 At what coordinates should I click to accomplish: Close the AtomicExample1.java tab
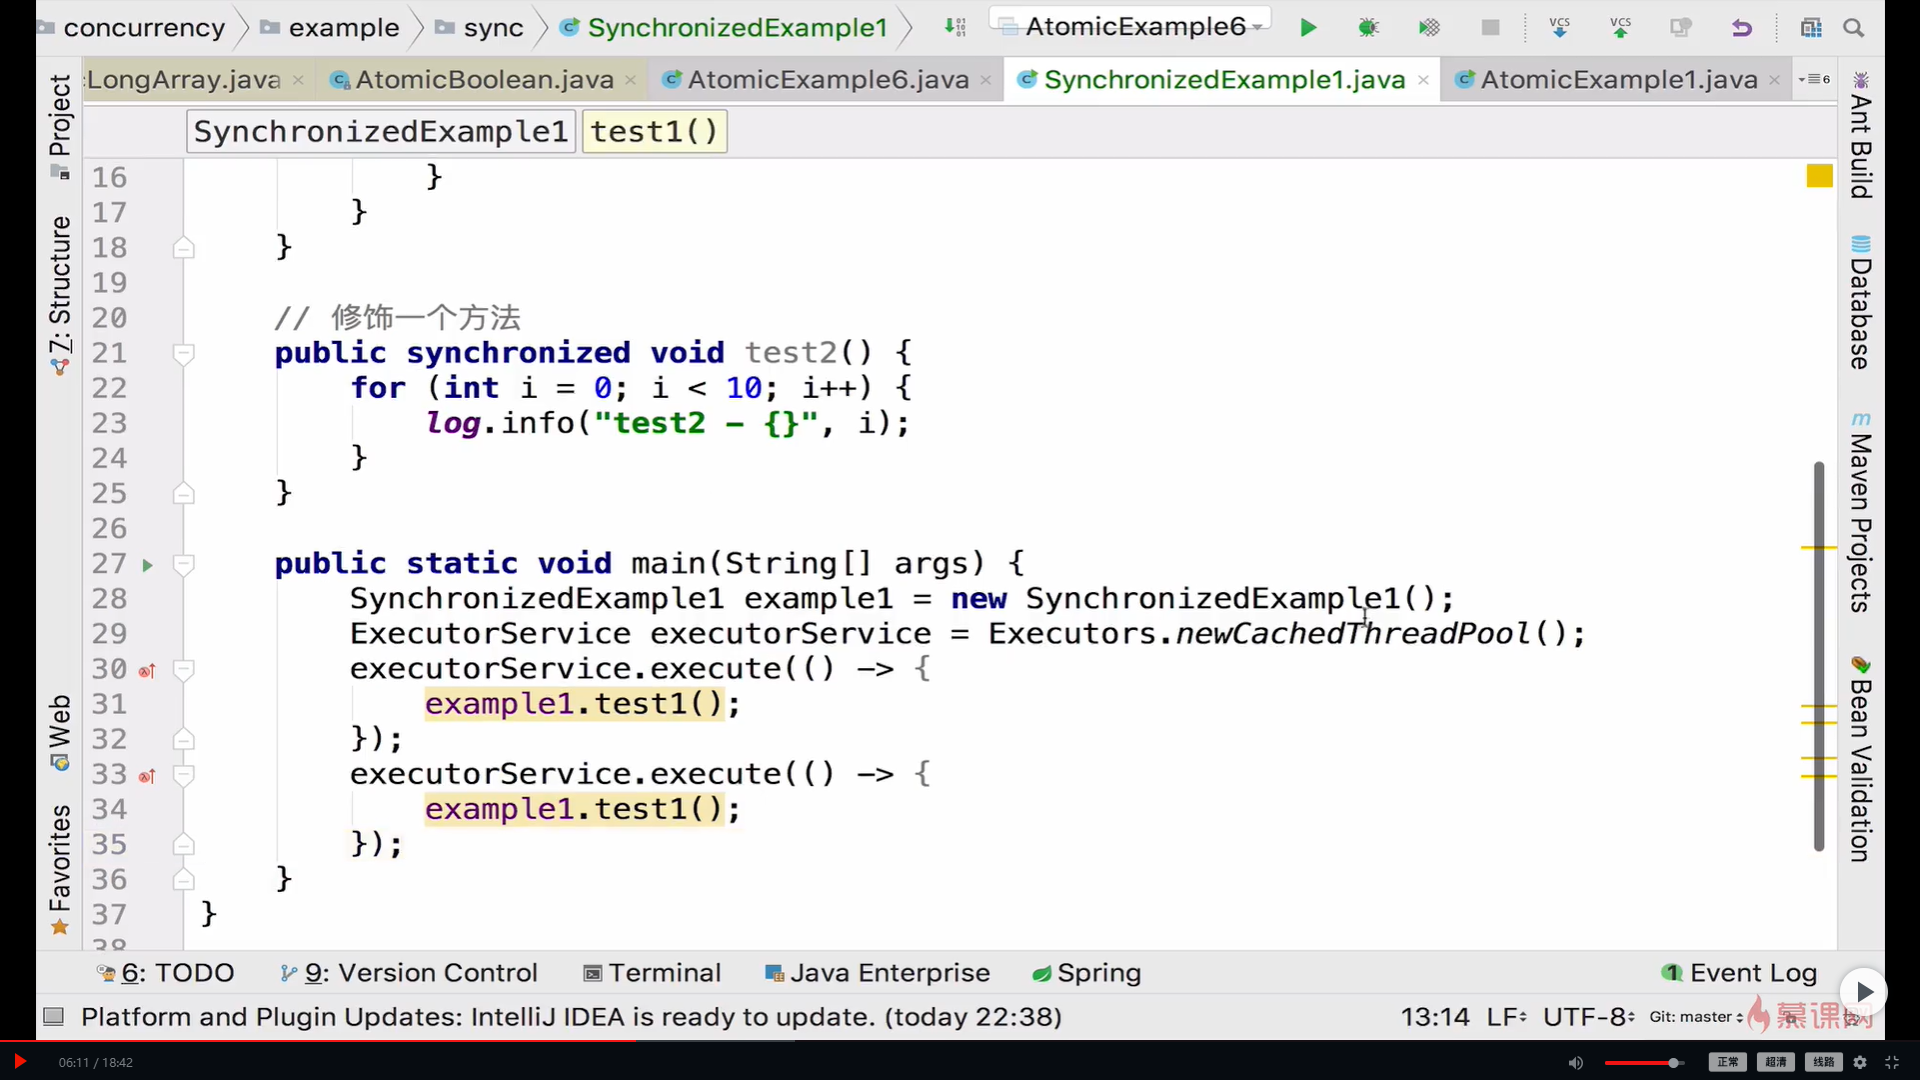(1774, 80)
